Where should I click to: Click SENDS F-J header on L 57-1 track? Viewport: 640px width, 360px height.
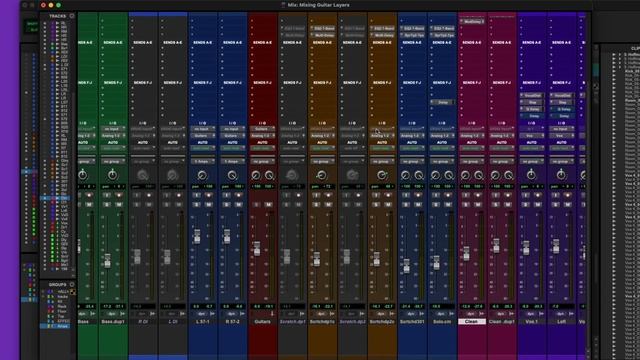(203, 82)
